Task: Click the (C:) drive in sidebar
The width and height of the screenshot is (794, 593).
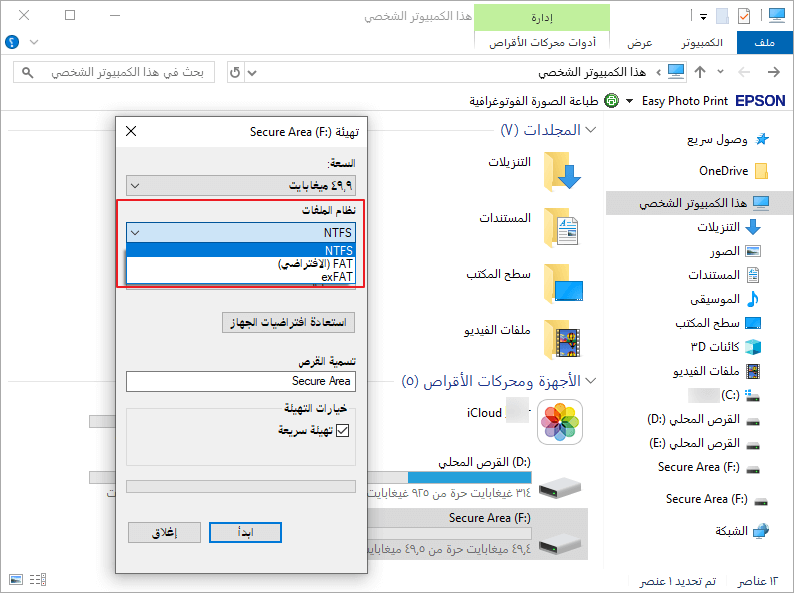Action: tap(724, 395)
